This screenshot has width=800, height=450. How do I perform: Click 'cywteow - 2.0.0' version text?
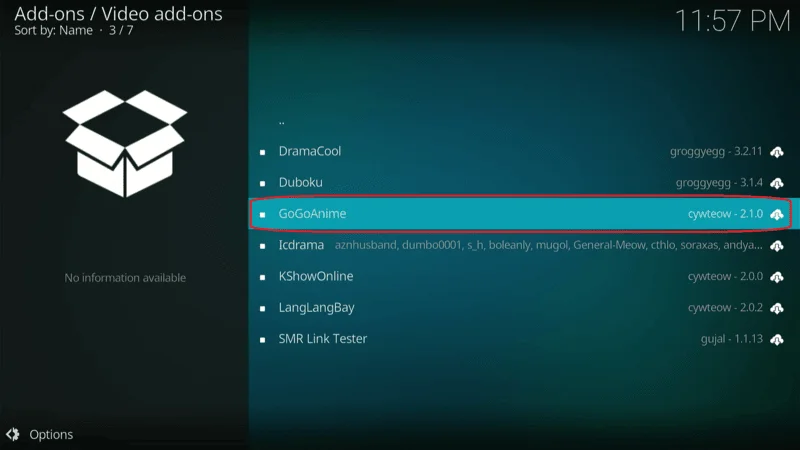coord(725,276)
